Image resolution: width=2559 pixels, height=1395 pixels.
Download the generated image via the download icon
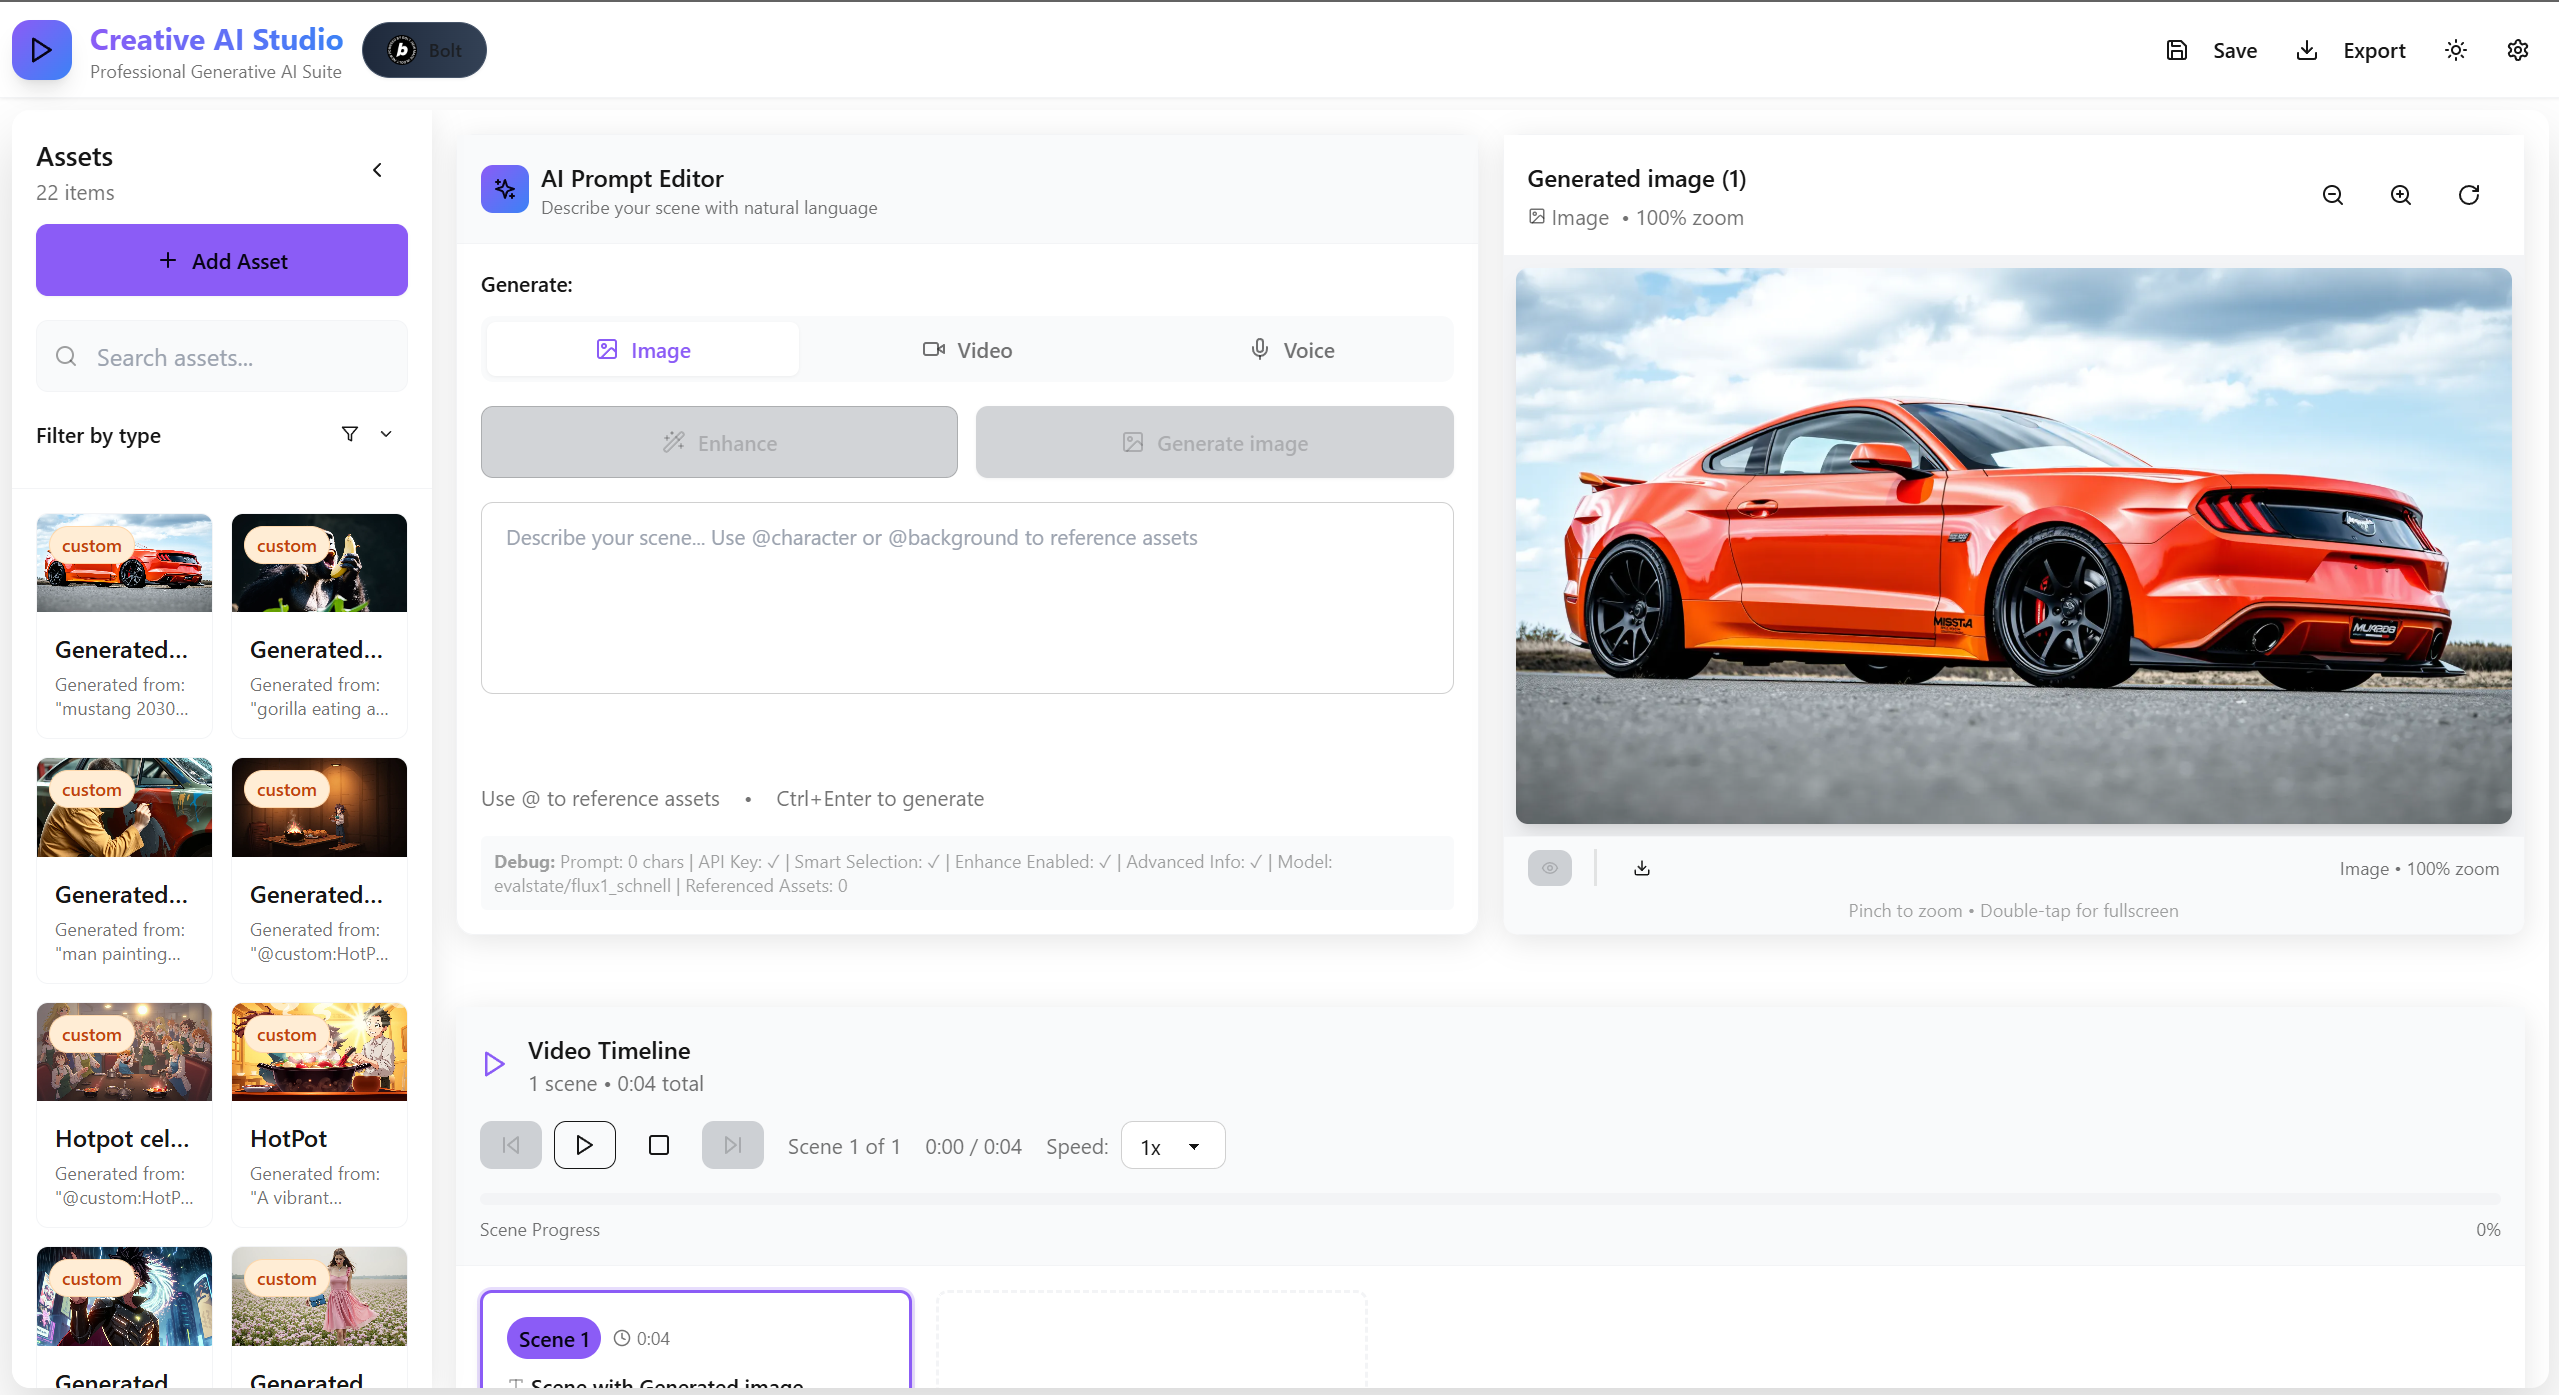1641,868
